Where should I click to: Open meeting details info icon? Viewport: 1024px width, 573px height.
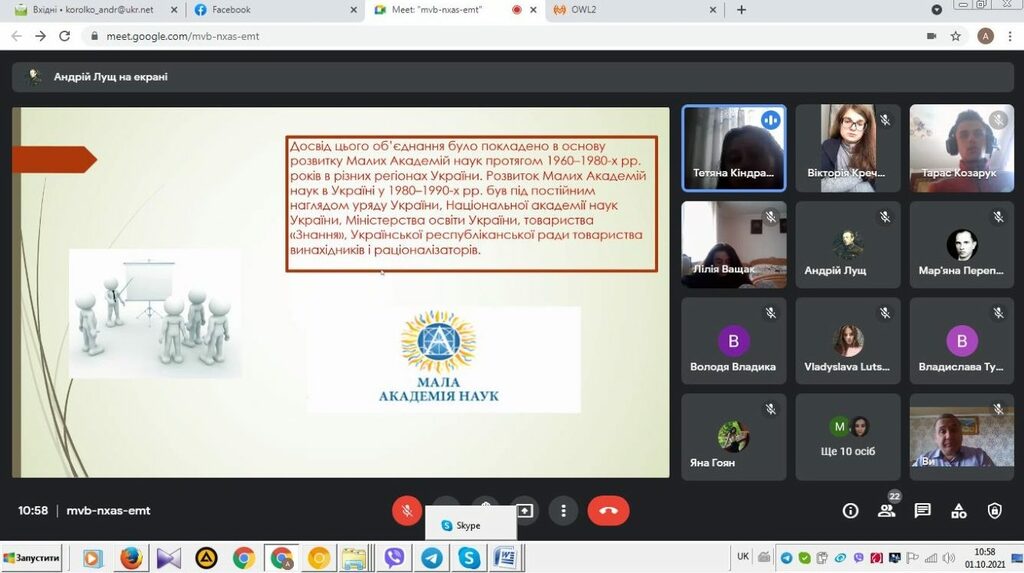(x=850, y=510)
